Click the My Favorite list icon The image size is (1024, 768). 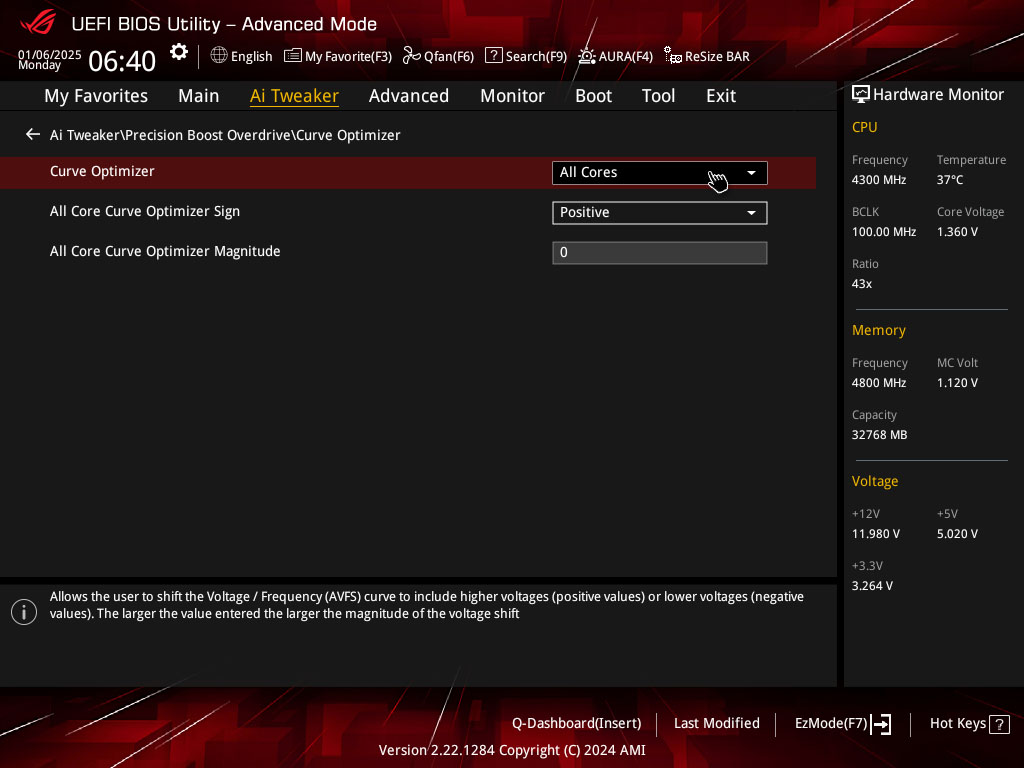point(293,56)
